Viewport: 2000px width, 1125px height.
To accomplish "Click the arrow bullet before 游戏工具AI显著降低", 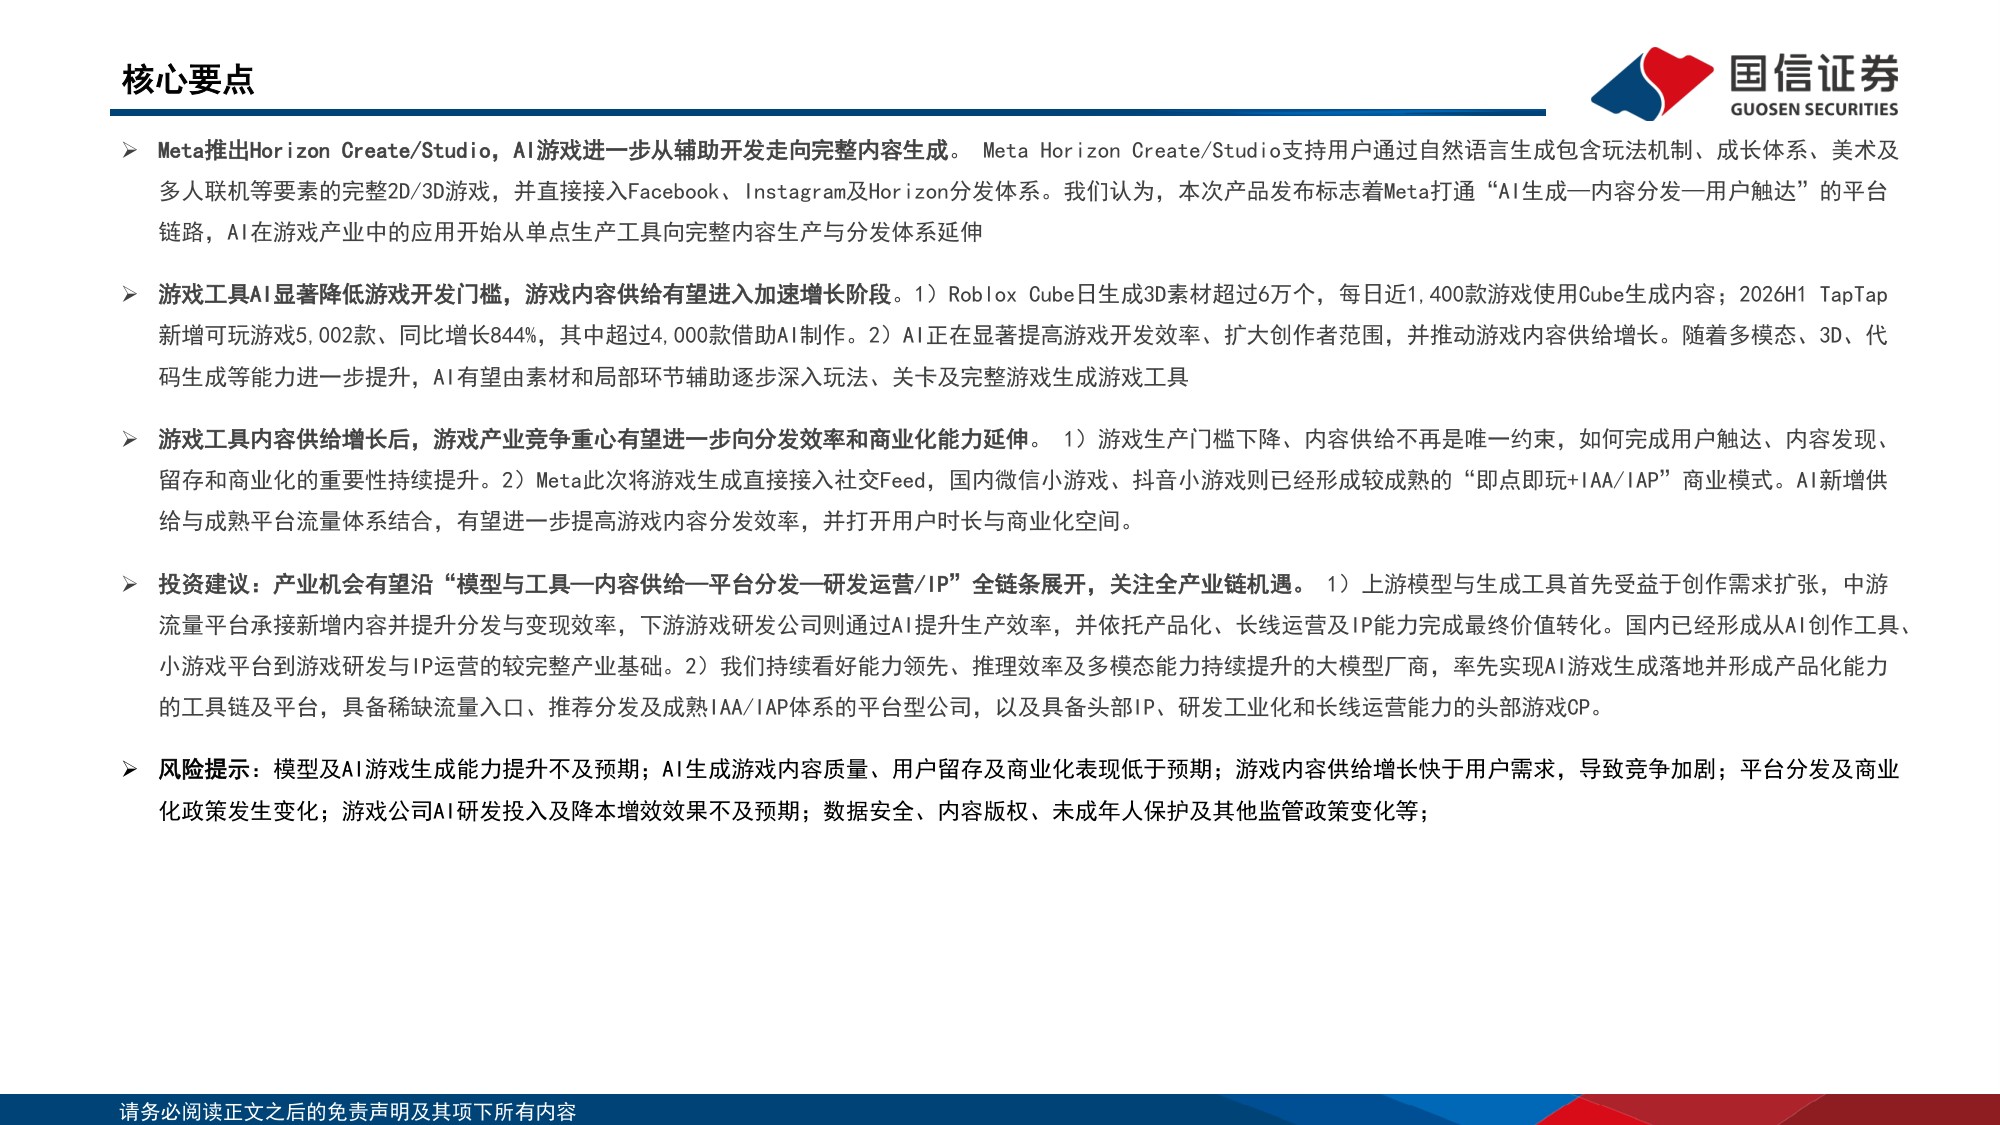I will (x=130, y=295).
